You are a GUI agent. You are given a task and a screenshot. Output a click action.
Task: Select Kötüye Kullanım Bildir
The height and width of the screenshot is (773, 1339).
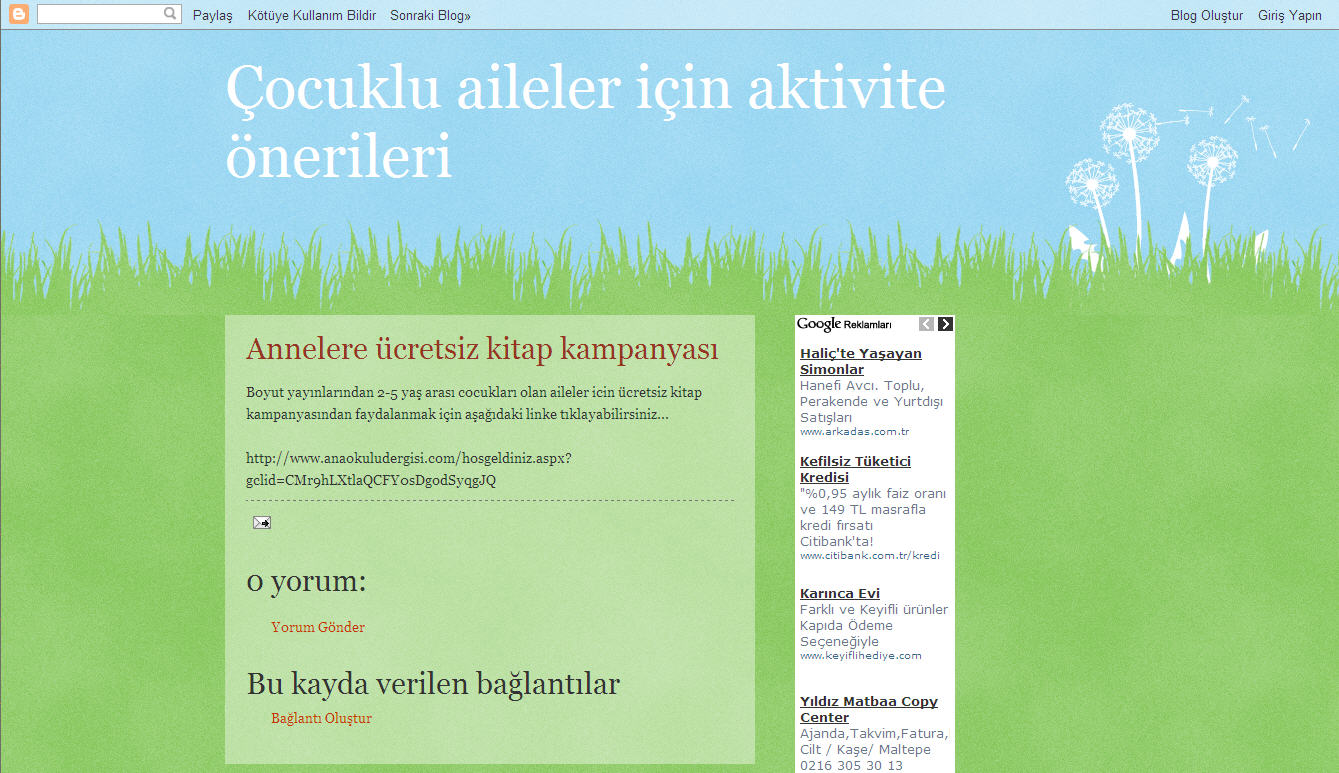312,16
